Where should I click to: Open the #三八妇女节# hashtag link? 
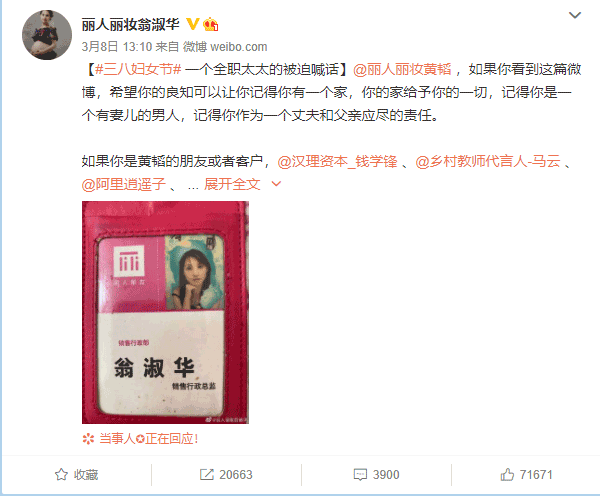tap(138, 69)
